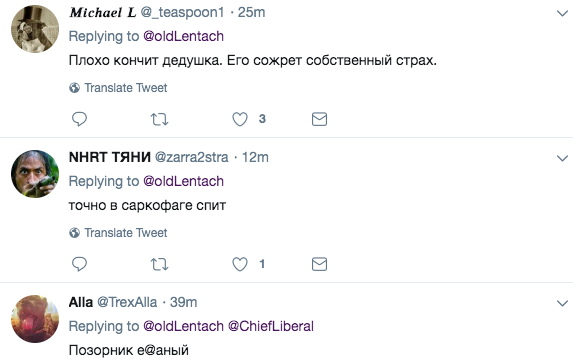573x362 pixels.
Task: Reply to Michael L's tweet
Action: click(79, 119)
